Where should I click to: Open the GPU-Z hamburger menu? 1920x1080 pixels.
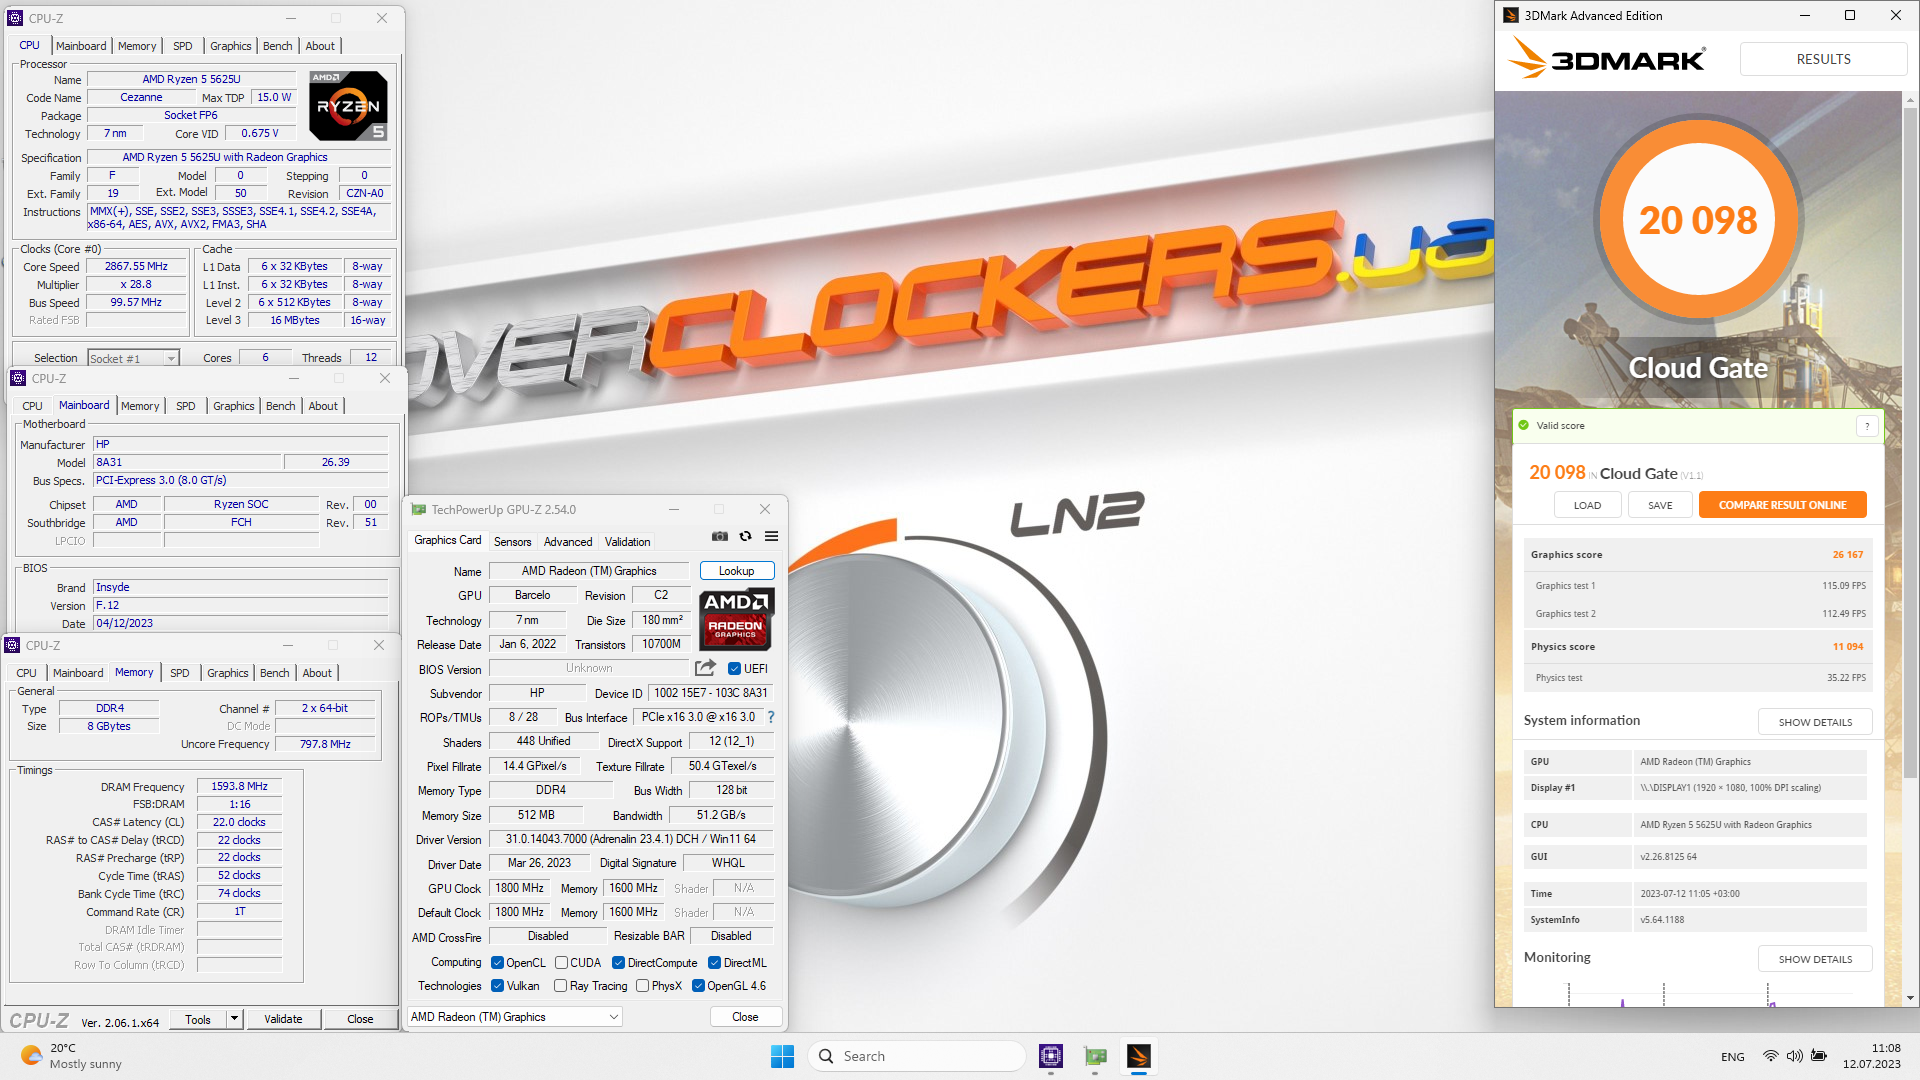click(x=771, y=537)
